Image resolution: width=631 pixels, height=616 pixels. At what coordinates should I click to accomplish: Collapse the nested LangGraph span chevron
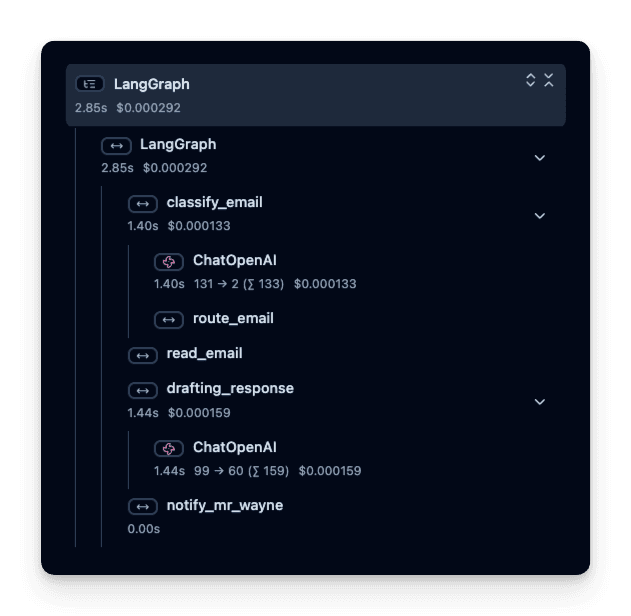(540, 158)
